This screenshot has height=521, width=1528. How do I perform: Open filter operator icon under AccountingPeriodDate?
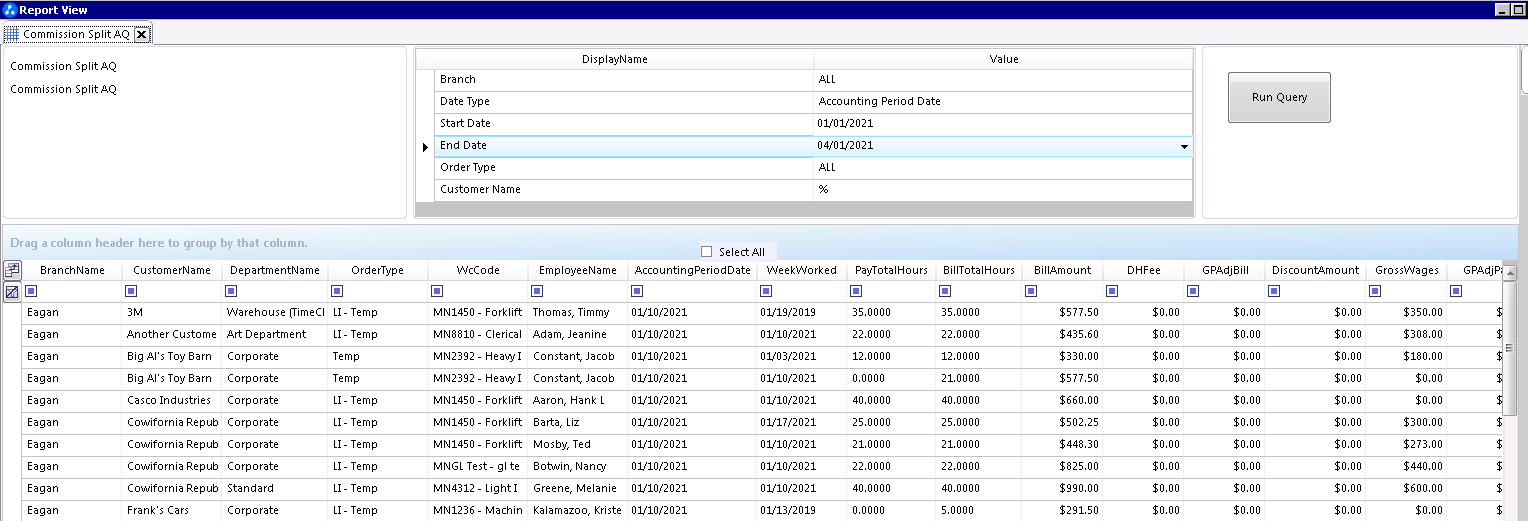click(x=639, y=292)
